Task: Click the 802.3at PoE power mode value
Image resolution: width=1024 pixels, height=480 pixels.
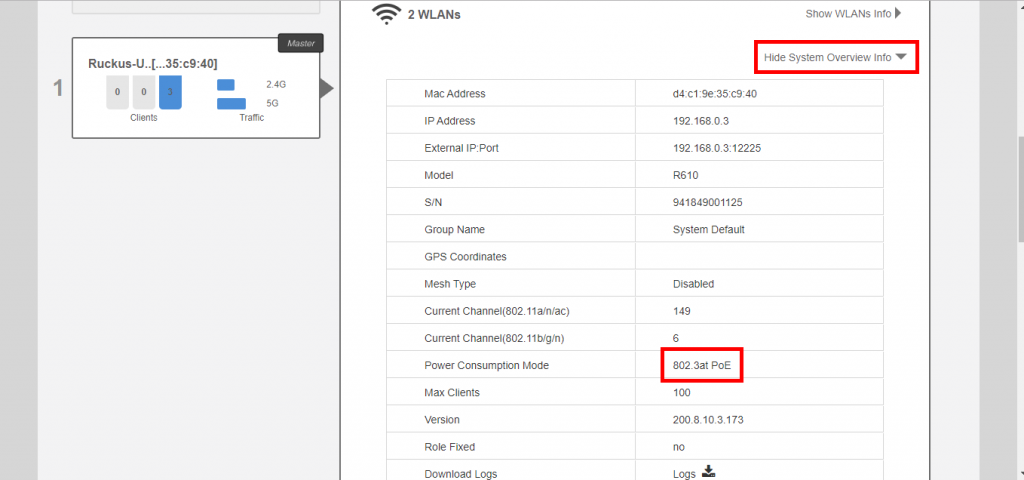Action: [702, 366]
